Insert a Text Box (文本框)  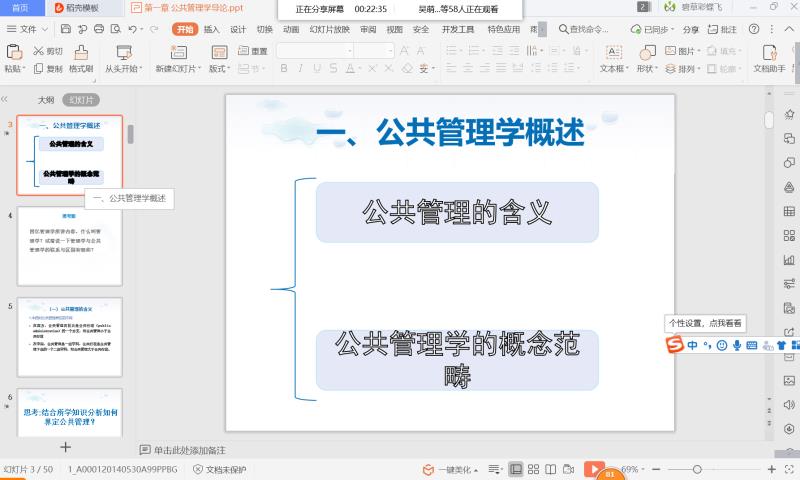(611, 53)
